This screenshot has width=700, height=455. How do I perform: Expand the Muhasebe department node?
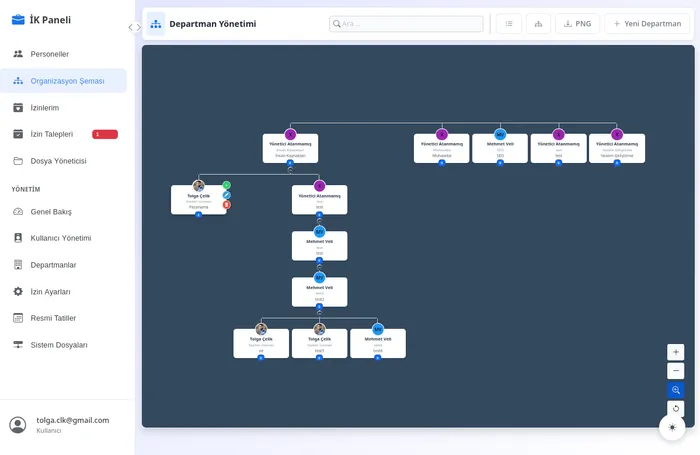(441, 163)
